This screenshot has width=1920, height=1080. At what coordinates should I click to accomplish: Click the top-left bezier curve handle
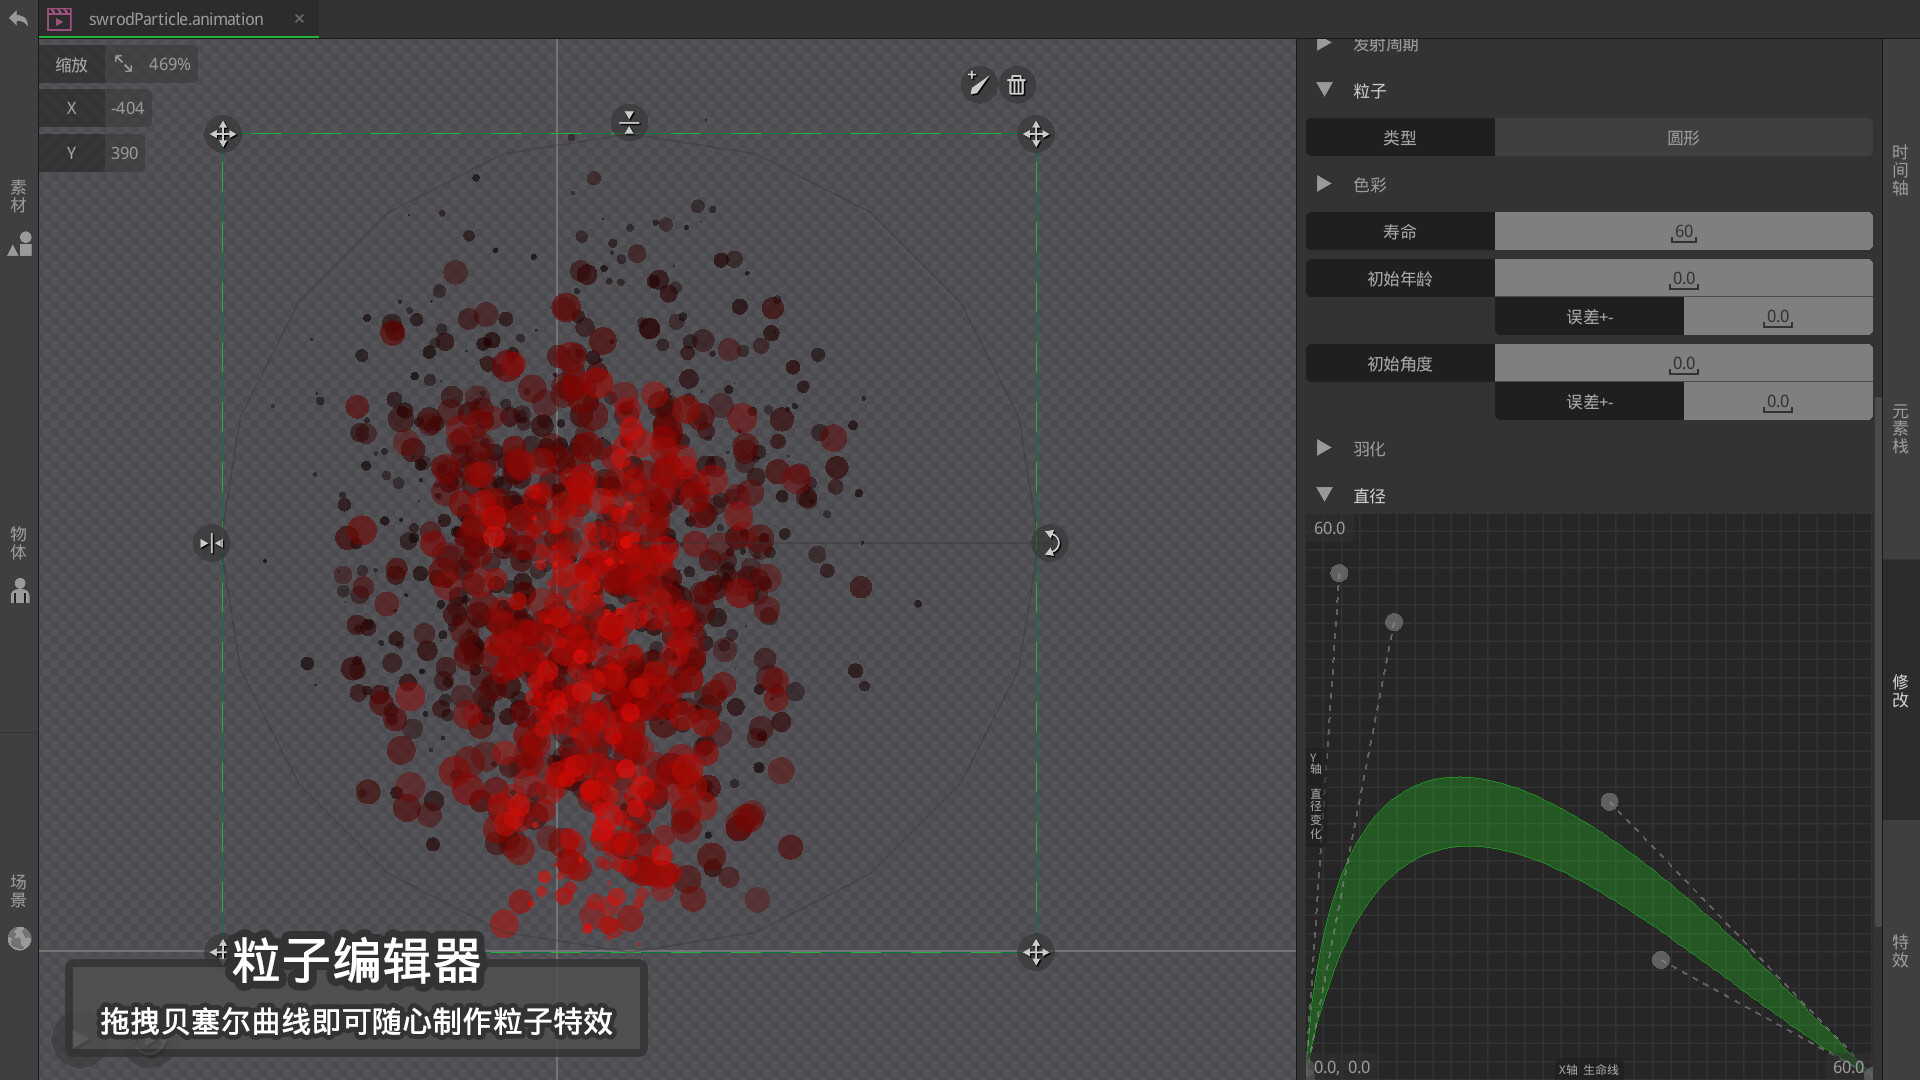1339,573
